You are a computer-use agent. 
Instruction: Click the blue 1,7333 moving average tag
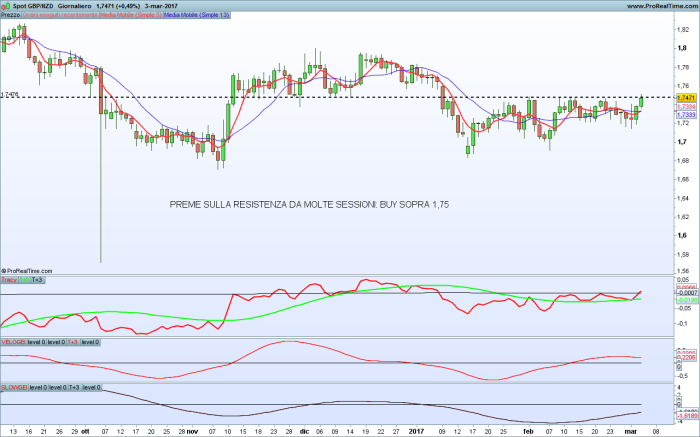click(x=686, y=115)
